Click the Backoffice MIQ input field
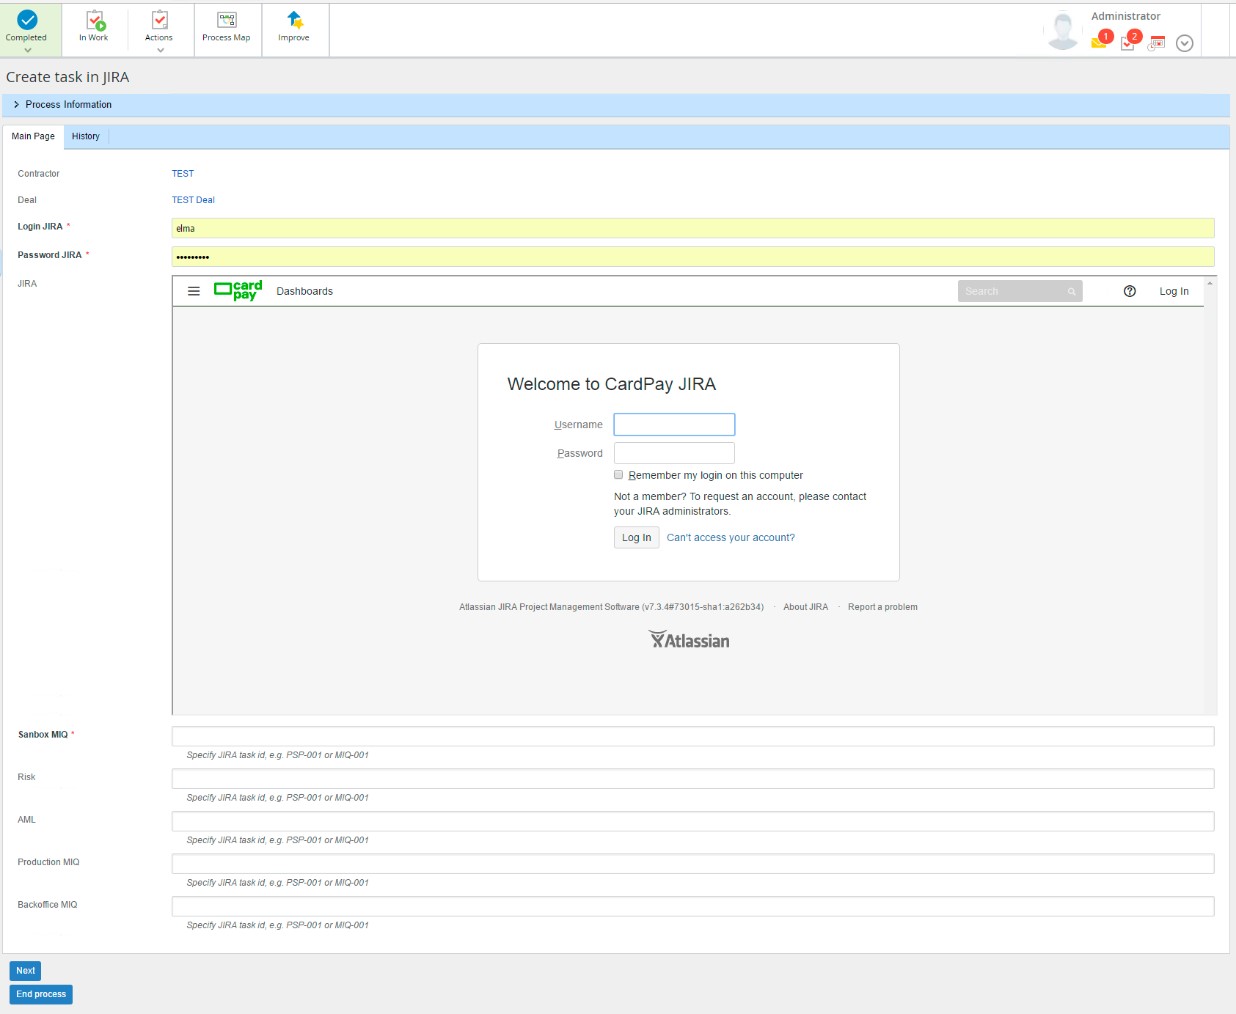Image resolution: width=1236 pixels, height=1014 pixels. [x=693, y=906]
